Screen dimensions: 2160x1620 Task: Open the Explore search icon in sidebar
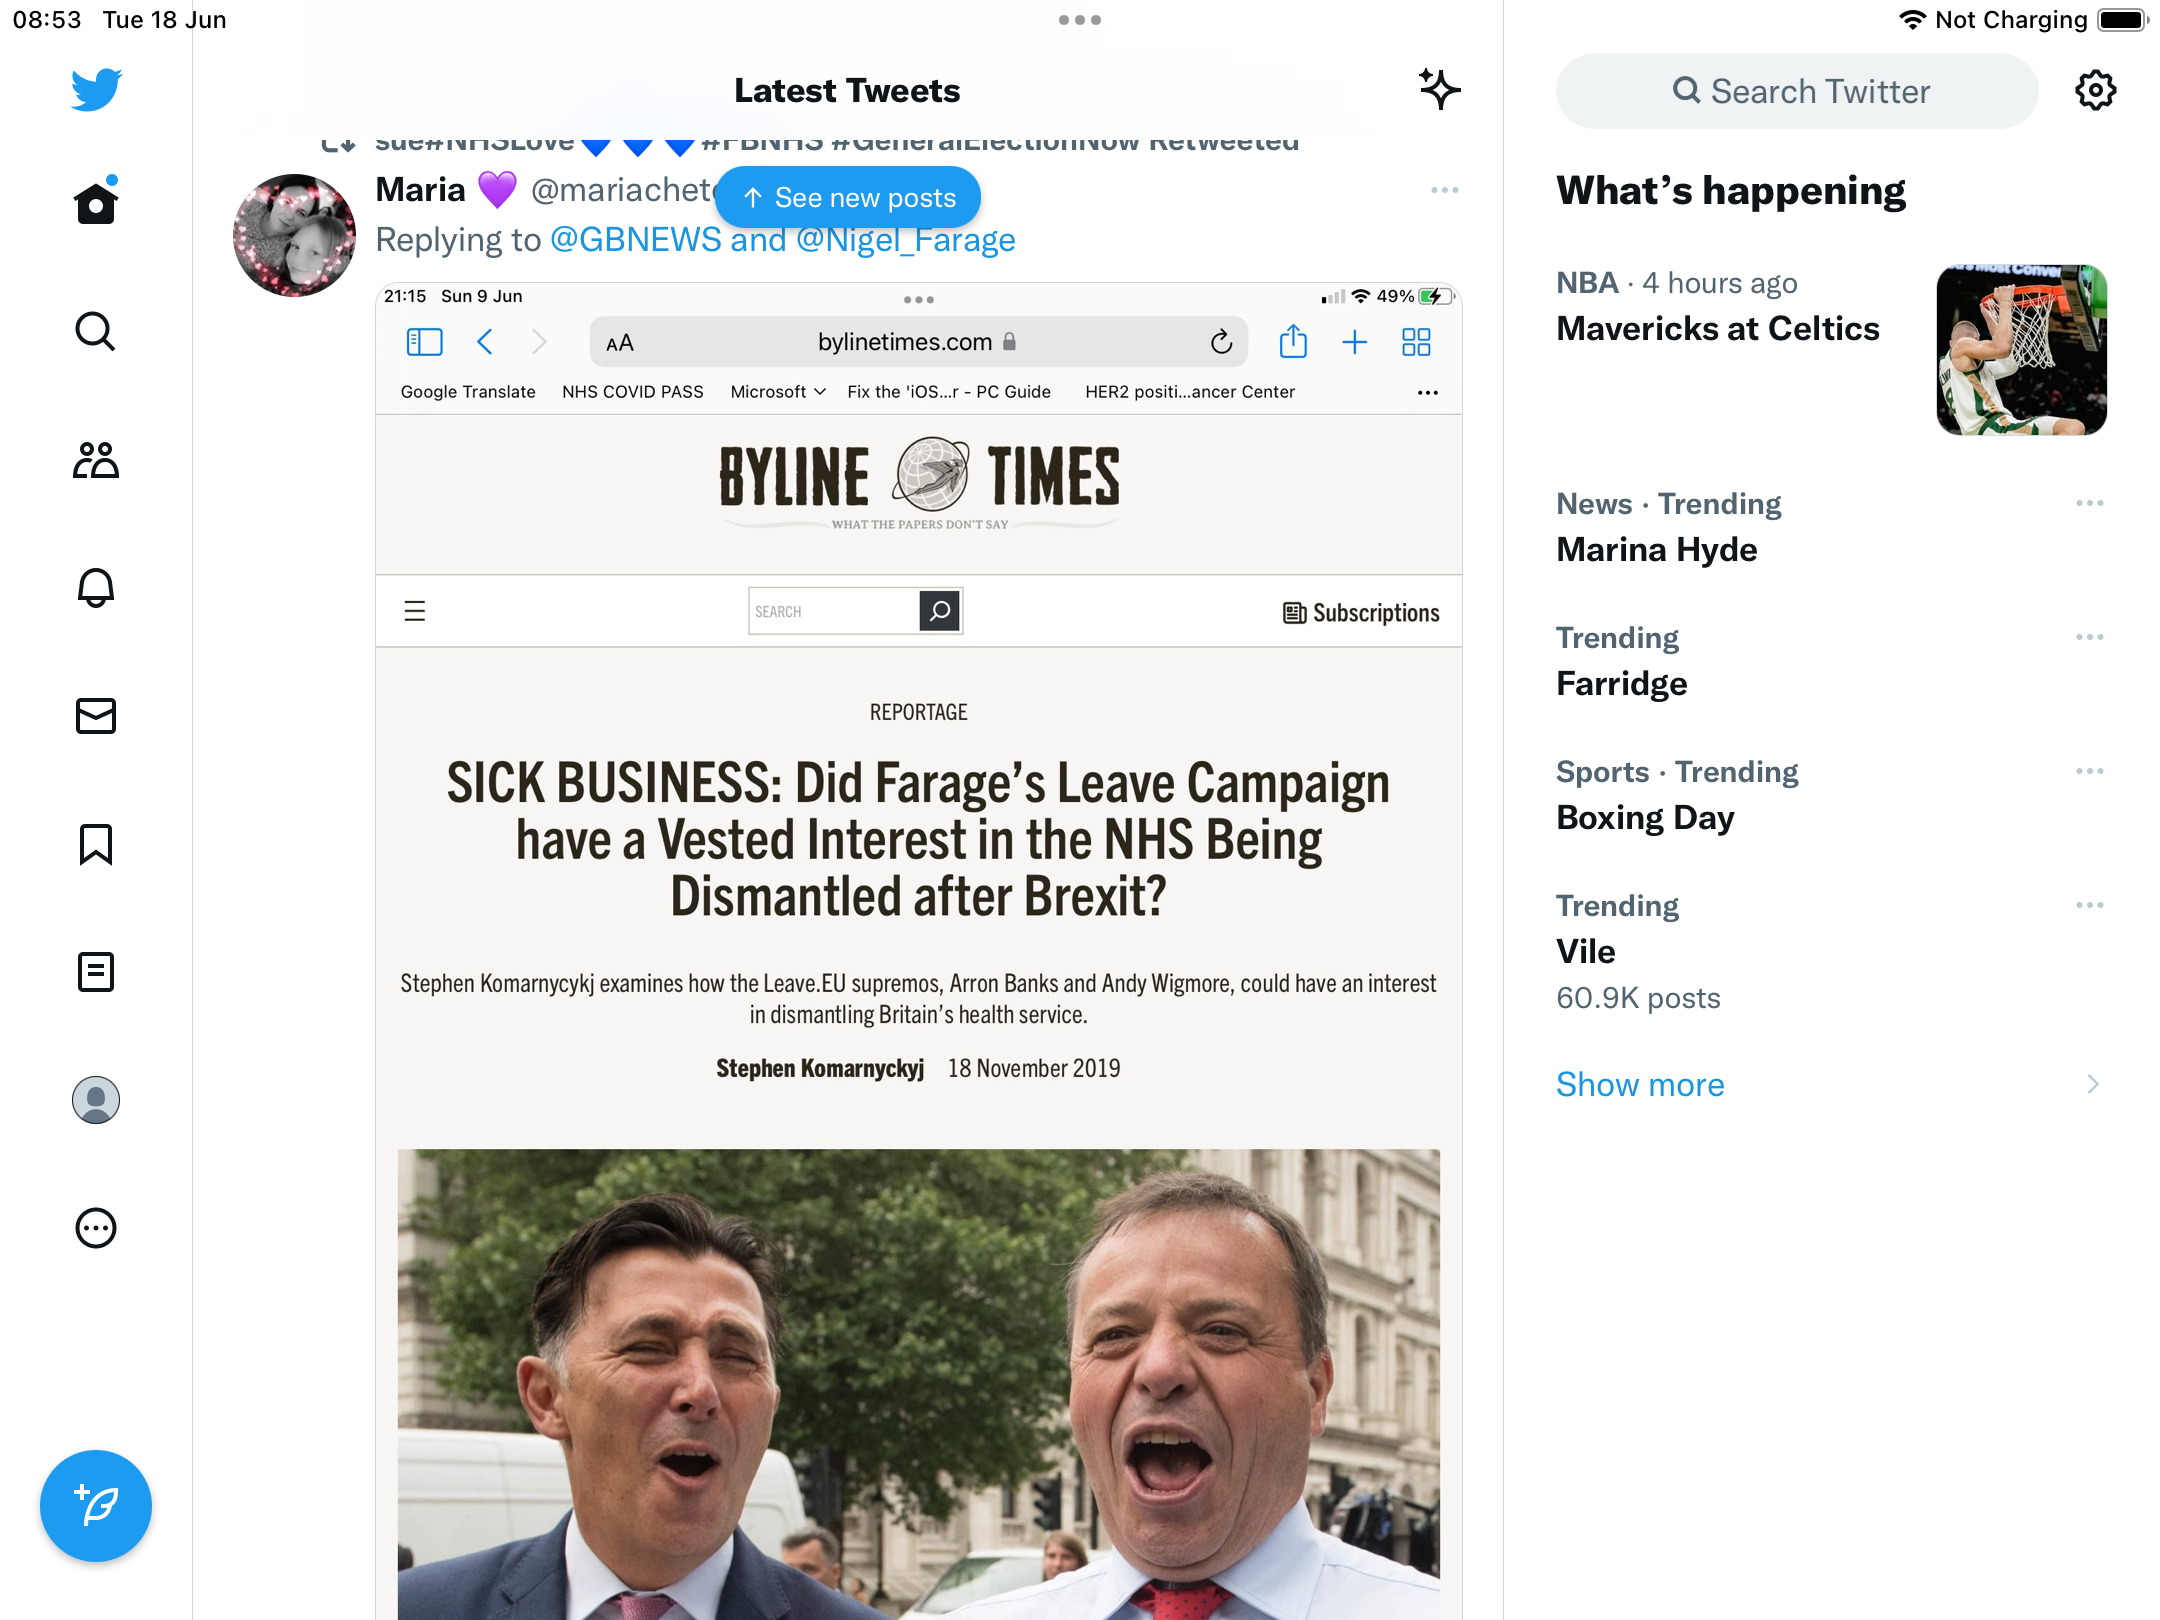click(96, 331)
